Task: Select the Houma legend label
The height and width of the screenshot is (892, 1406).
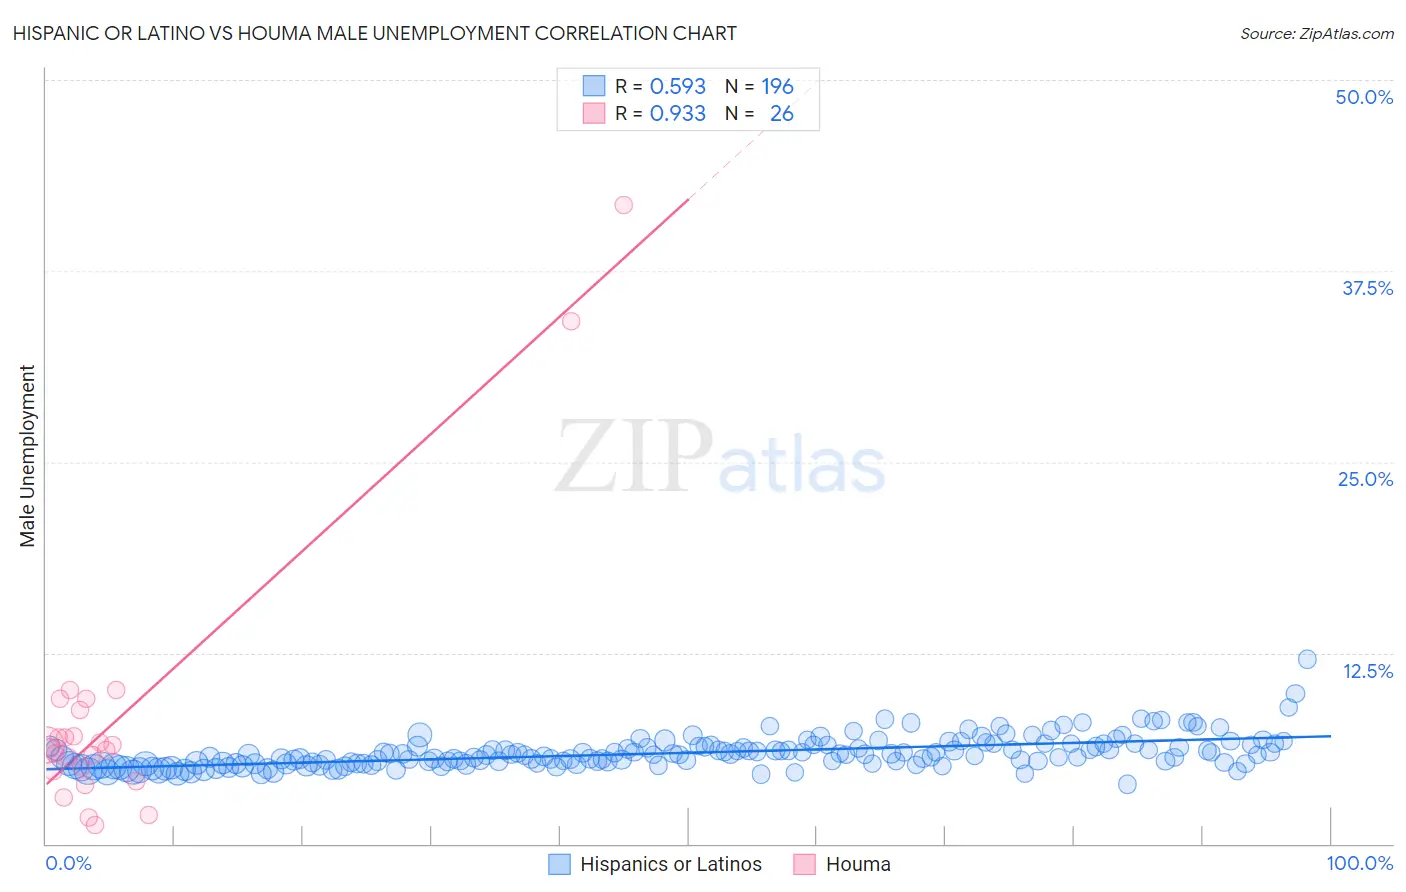Action: (x=858, y=864)
